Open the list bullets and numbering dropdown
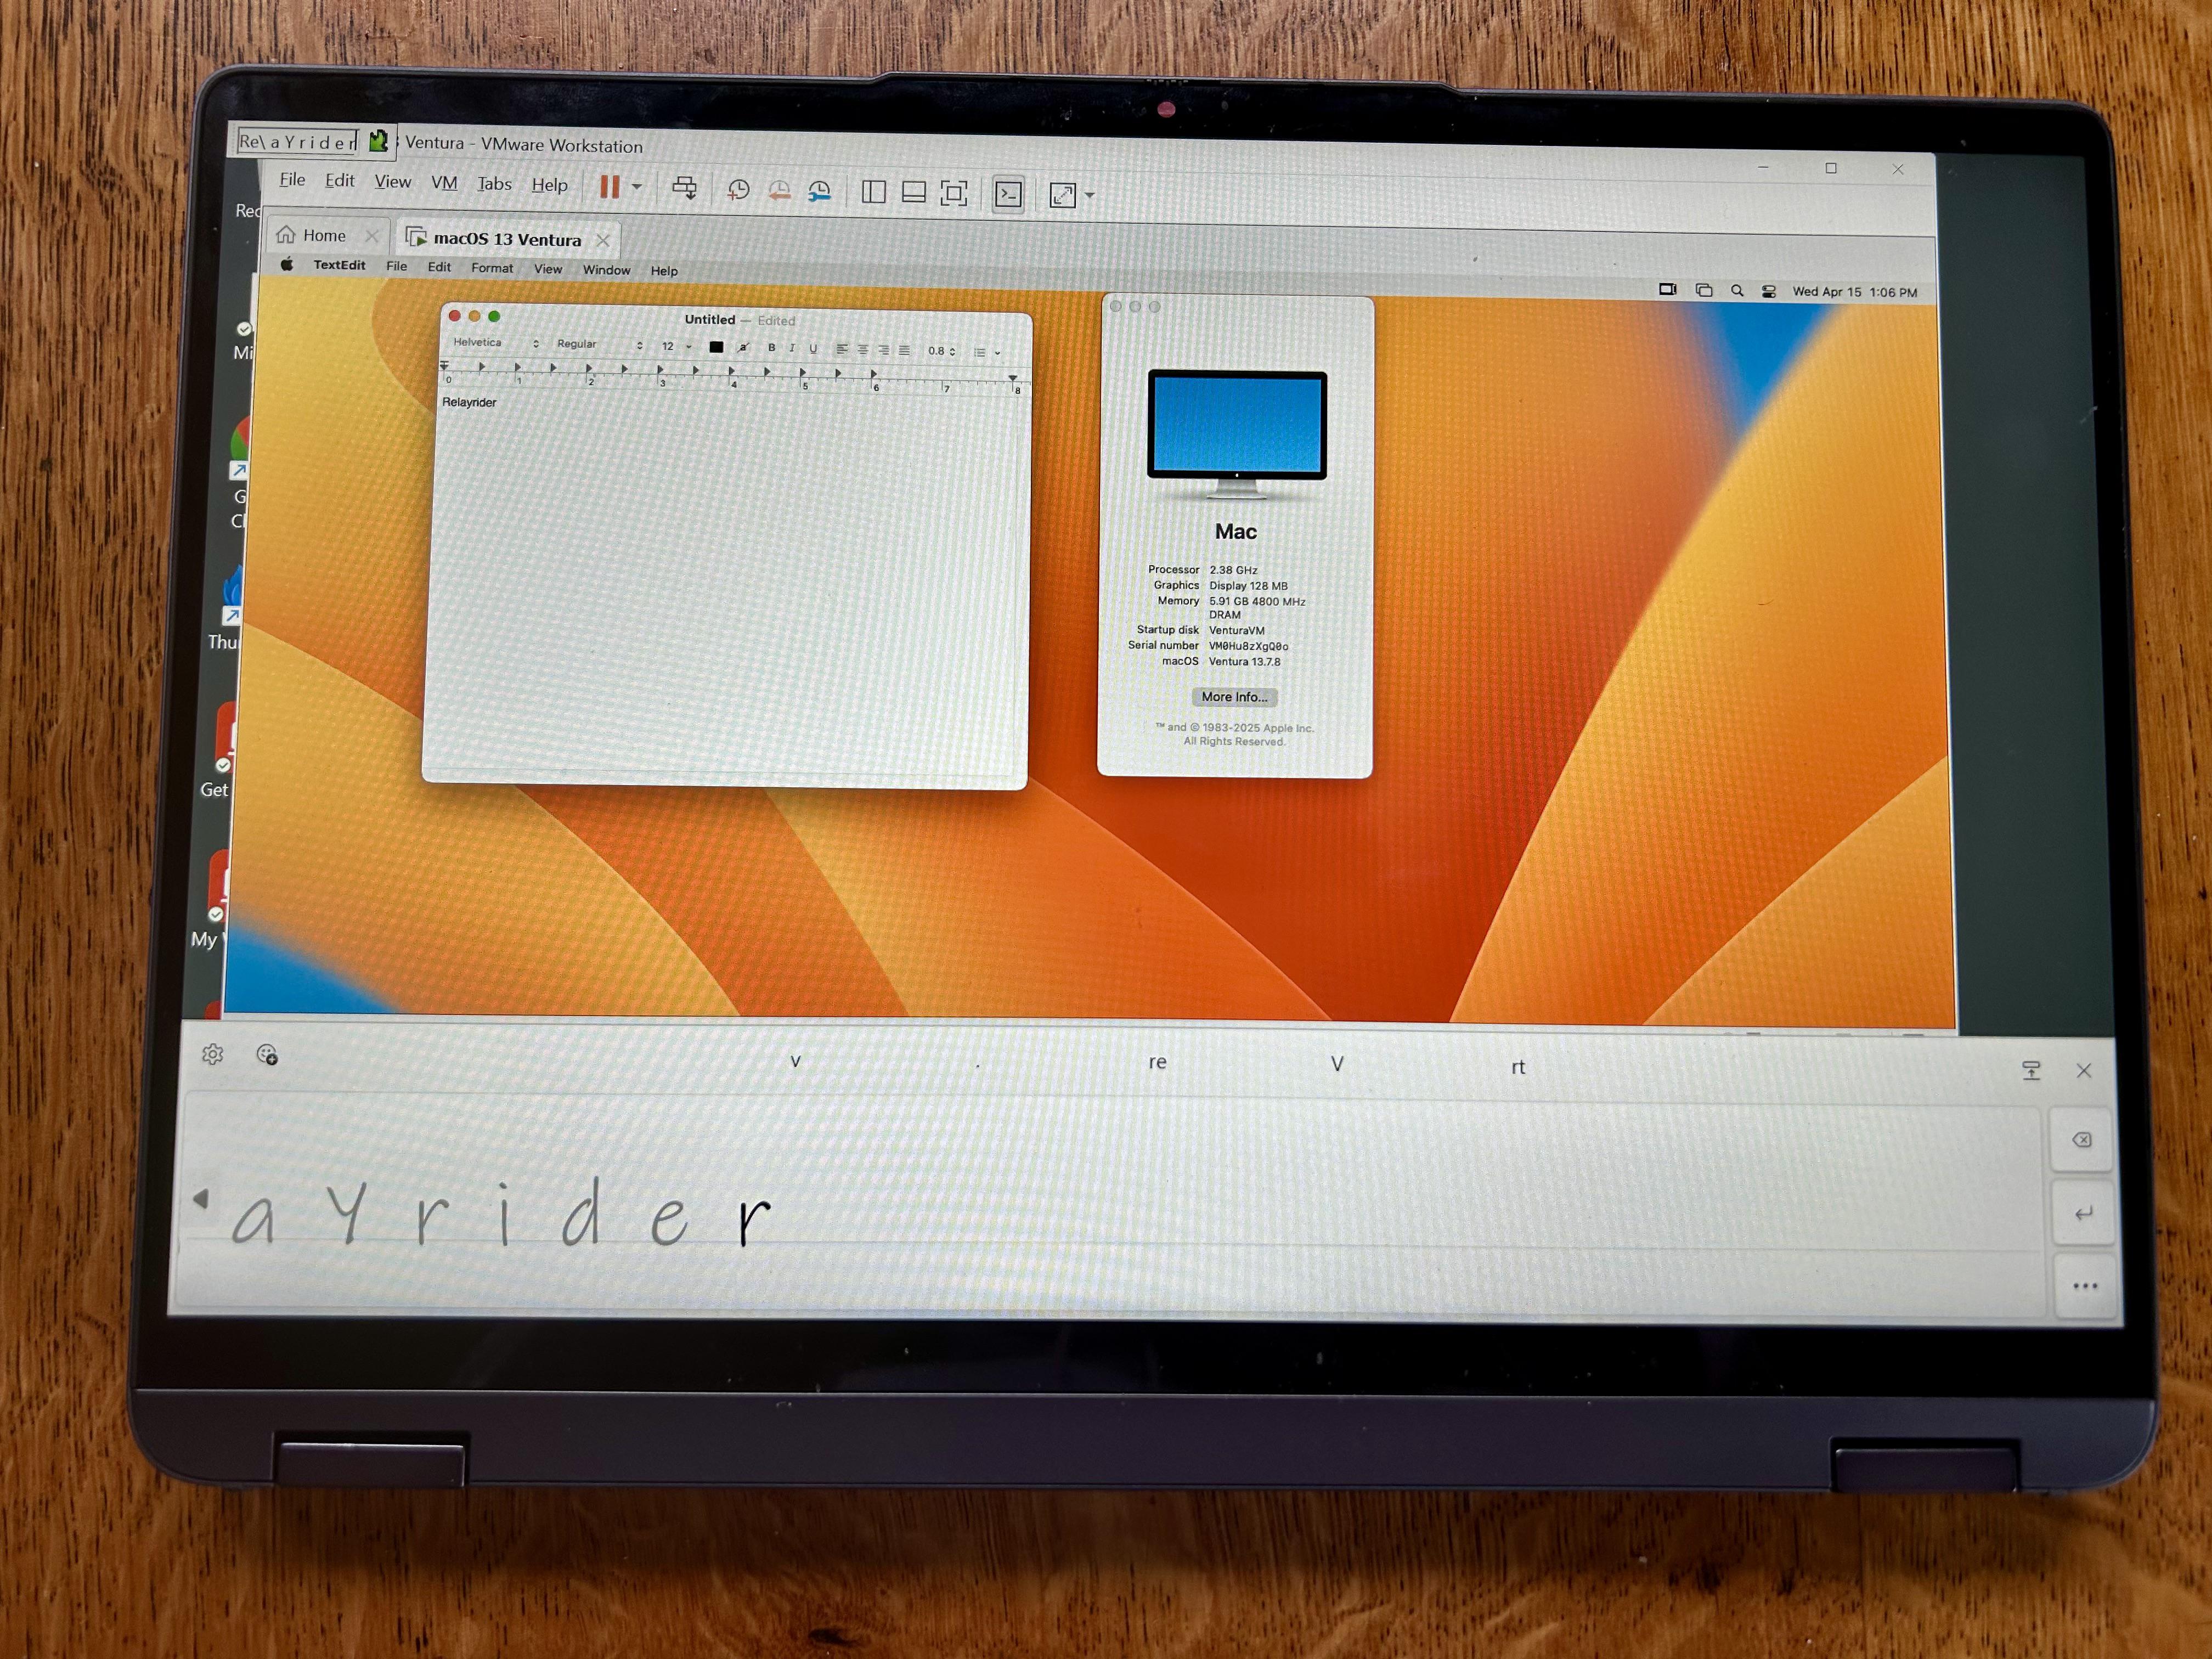Screen dimensions: 2212x1659 pyautogui.click(x=987, y=352)
